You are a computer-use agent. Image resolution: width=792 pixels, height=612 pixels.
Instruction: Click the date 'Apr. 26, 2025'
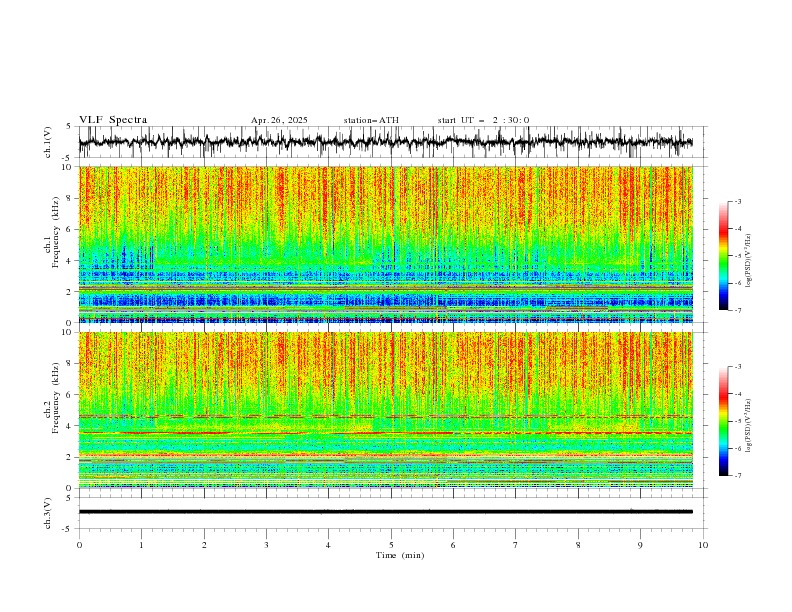[x=279, y=120]
